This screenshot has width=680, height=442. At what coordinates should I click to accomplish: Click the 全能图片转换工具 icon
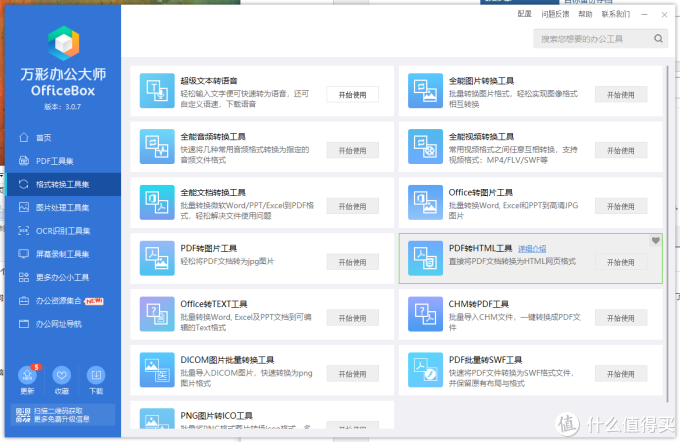(425, 91)
